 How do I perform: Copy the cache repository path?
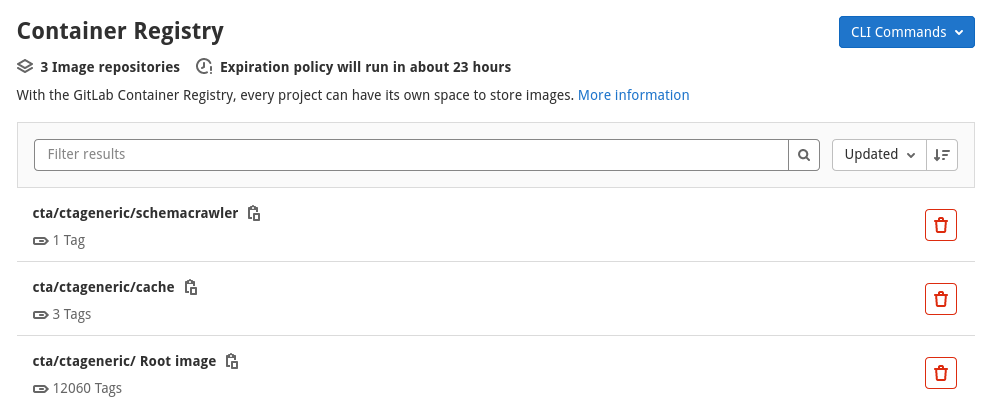(191, 287)
